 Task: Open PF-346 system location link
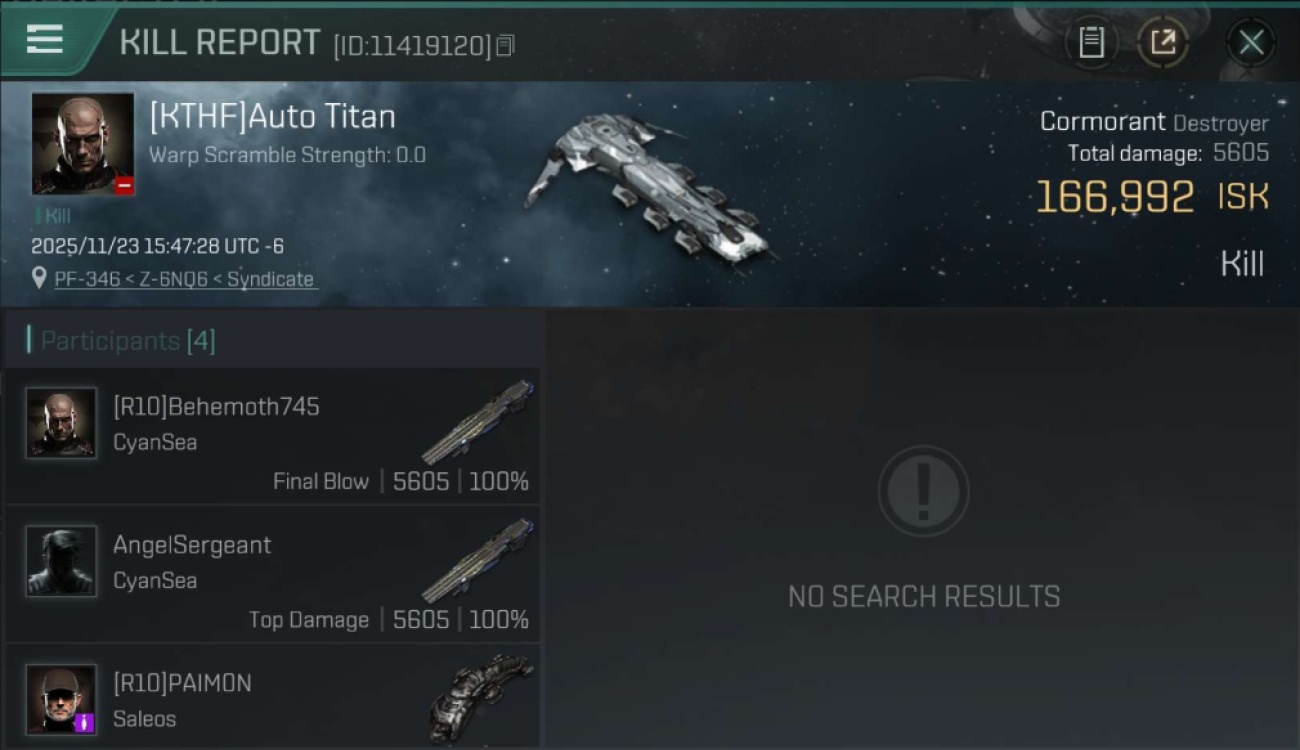pyautogui.click(x=184, y=279)
